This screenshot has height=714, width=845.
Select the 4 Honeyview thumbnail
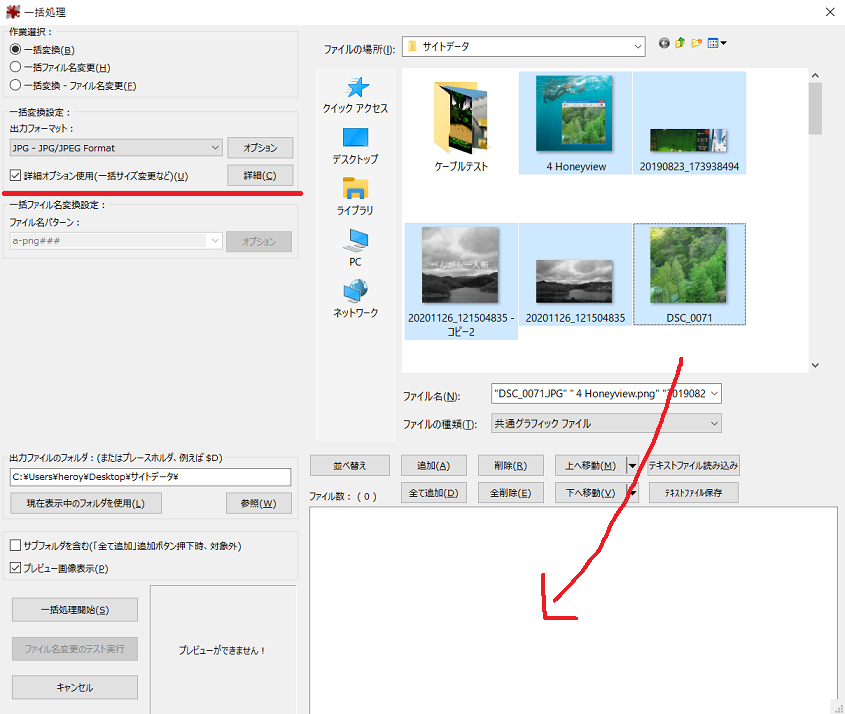click(x=576, y=123)
